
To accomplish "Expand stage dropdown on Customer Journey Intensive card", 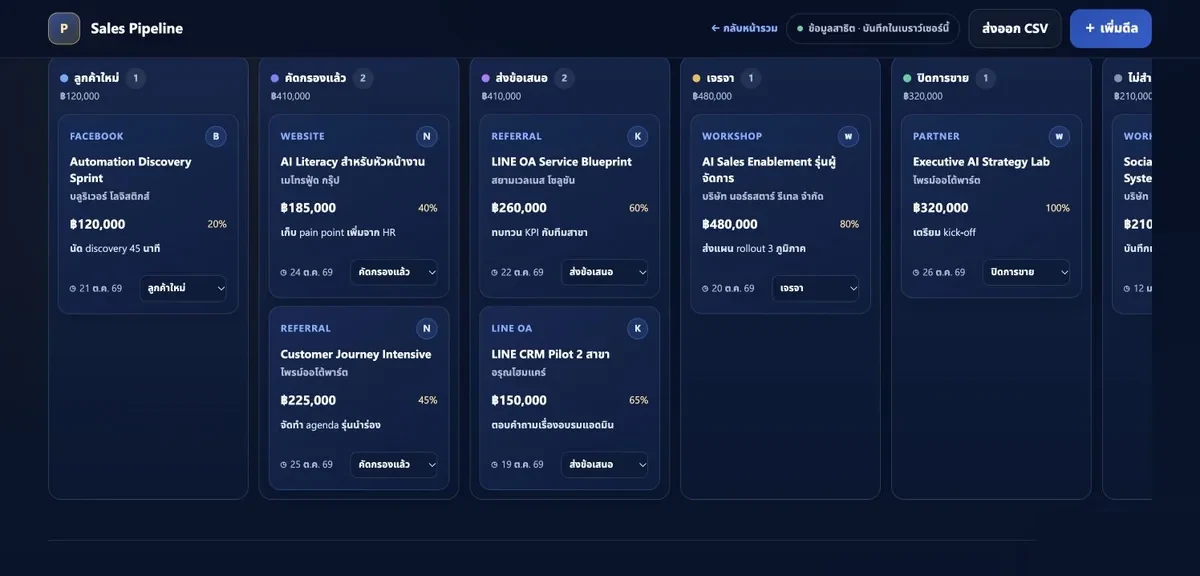I will click(394, 464).
